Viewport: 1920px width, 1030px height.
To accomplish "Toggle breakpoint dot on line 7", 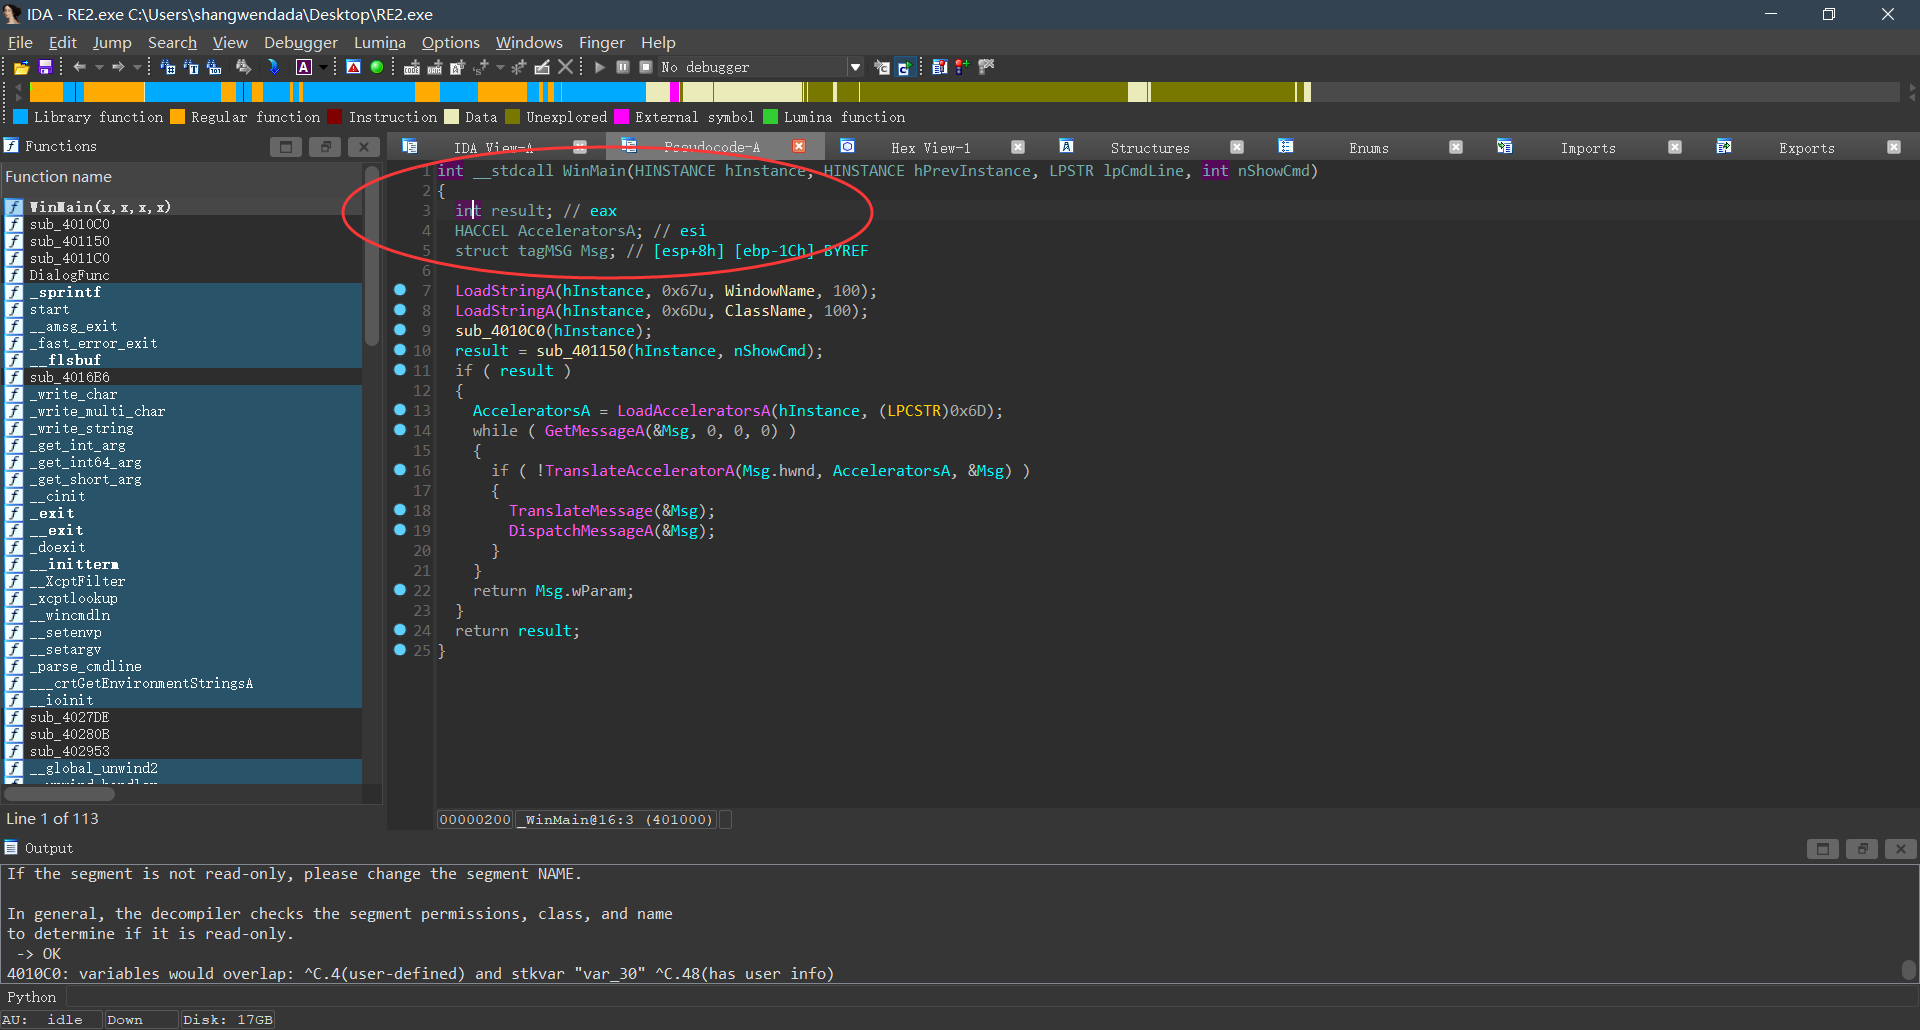I will coord(400,290).
